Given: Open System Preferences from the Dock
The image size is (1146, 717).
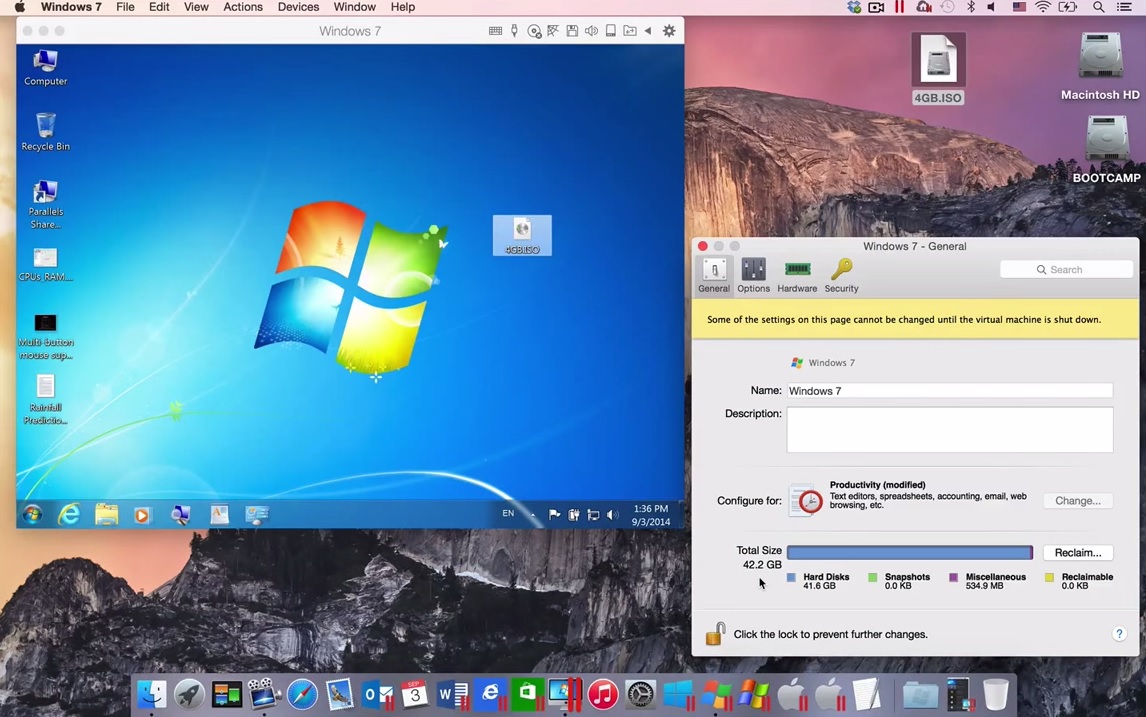Looking at the screenshot, I should click(x=640, y=694).
